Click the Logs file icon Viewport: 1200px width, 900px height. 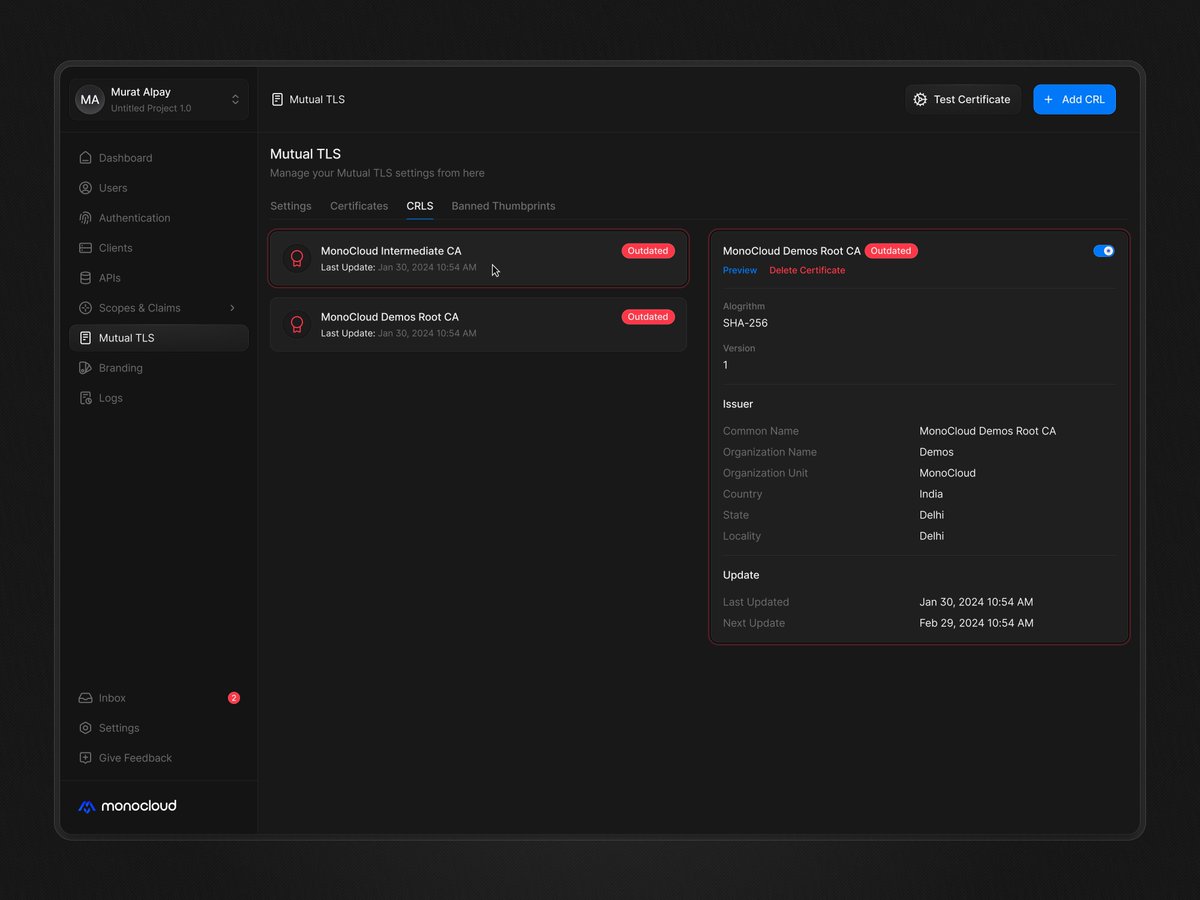point(85,398)
